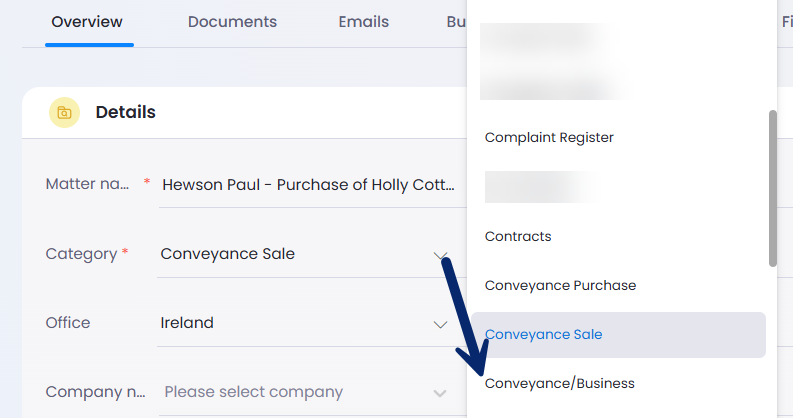Switch to the Documents tab
The image size is (793, 418).
coord(232,22)
